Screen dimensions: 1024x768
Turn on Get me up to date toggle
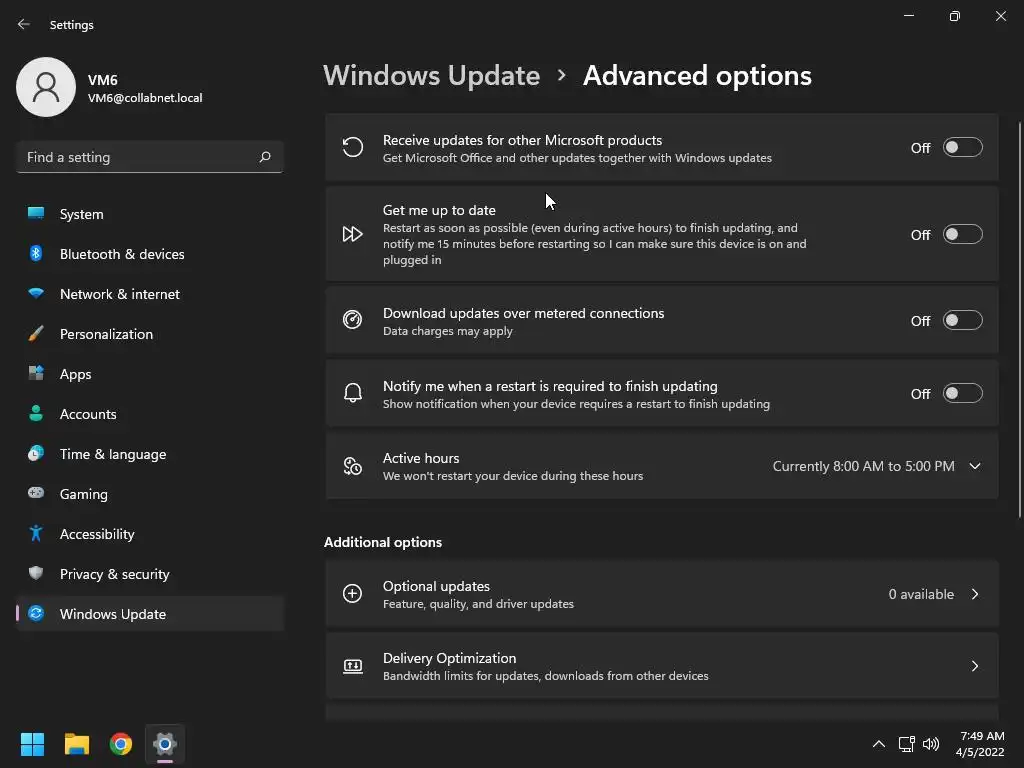pos(963,234)
